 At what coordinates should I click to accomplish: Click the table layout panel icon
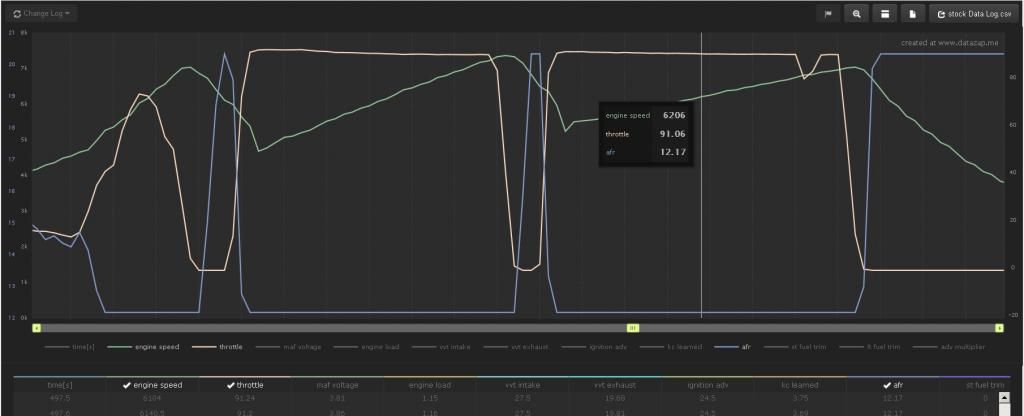pos(884,14)
